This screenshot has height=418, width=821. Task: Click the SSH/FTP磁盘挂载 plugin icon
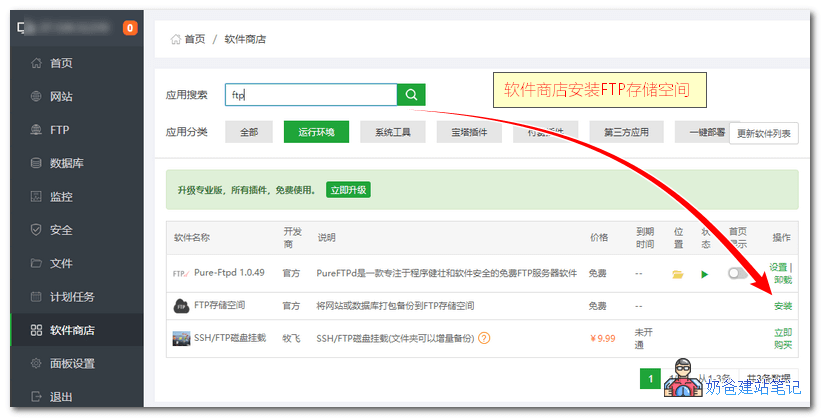[x=180, y=338]
